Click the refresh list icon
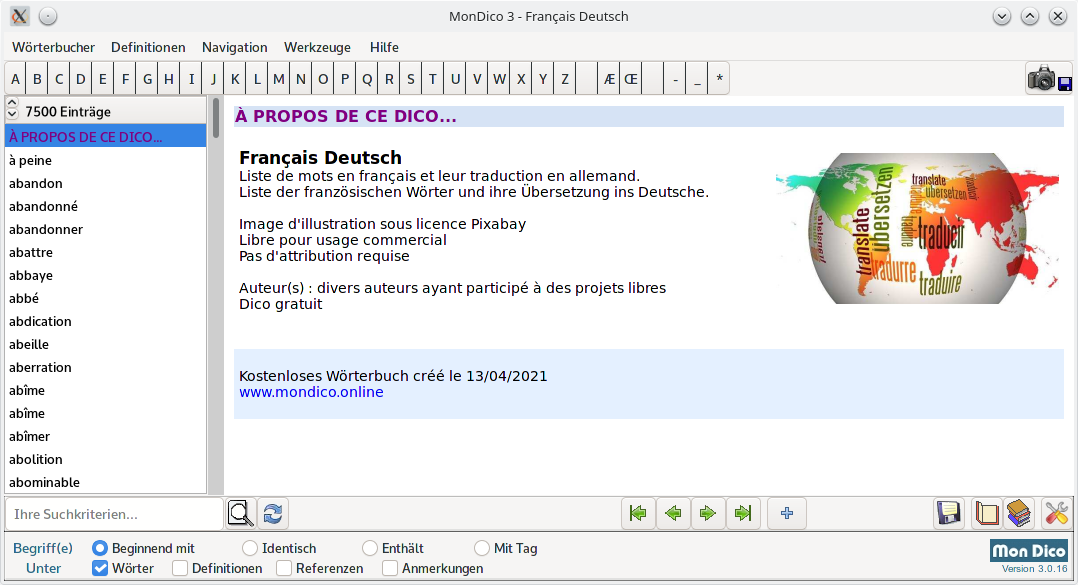Viewport: 1078px width, 585px height. click(273, 514)
